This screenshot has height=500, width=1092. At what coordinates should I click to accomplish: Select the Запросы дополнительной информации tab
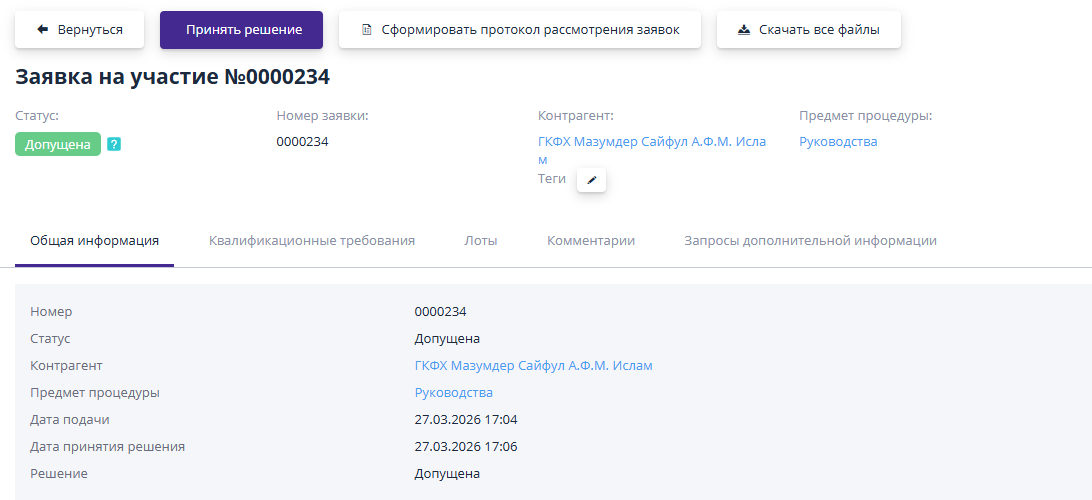point(810,241)
